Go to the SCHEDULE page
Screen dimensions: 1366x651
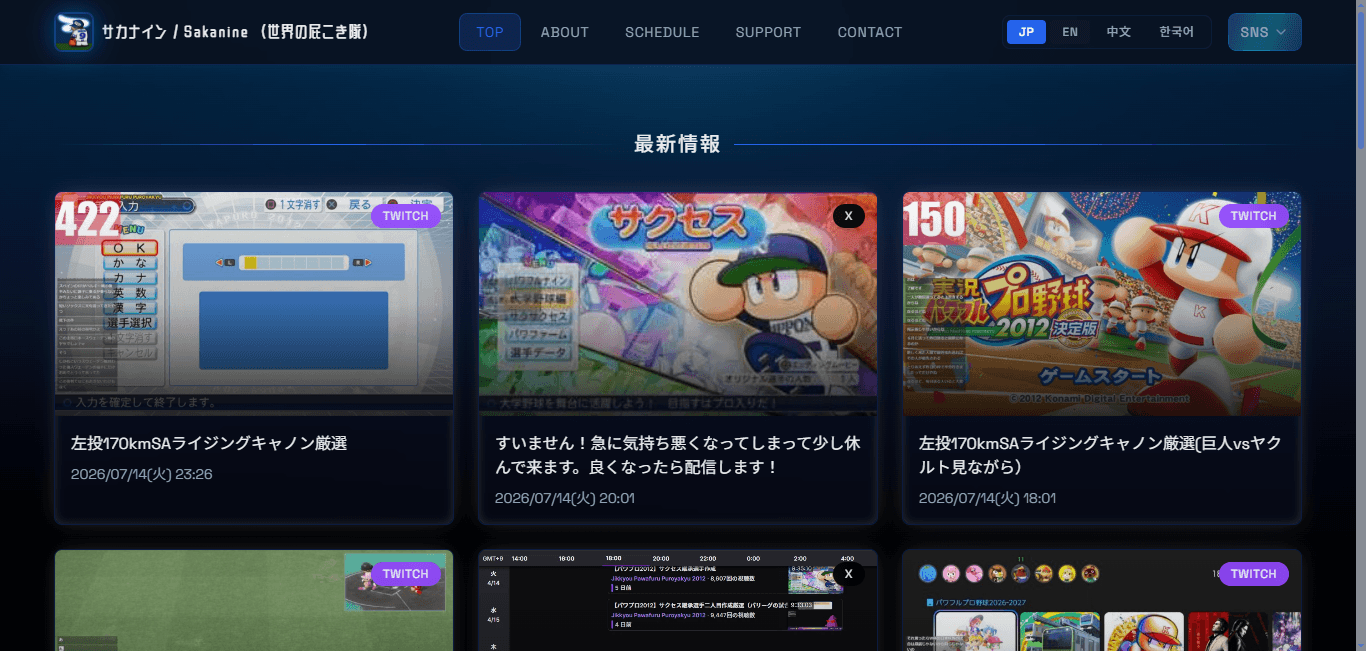662,32
